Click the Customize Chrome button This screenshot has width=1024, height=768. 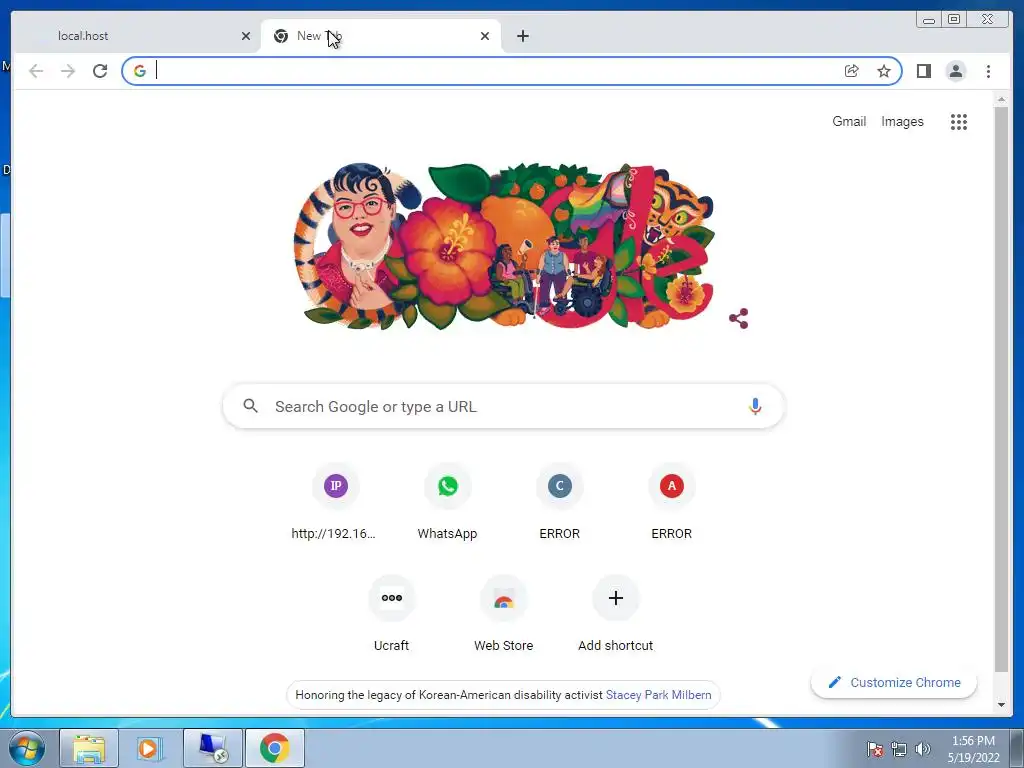[894, 682]
